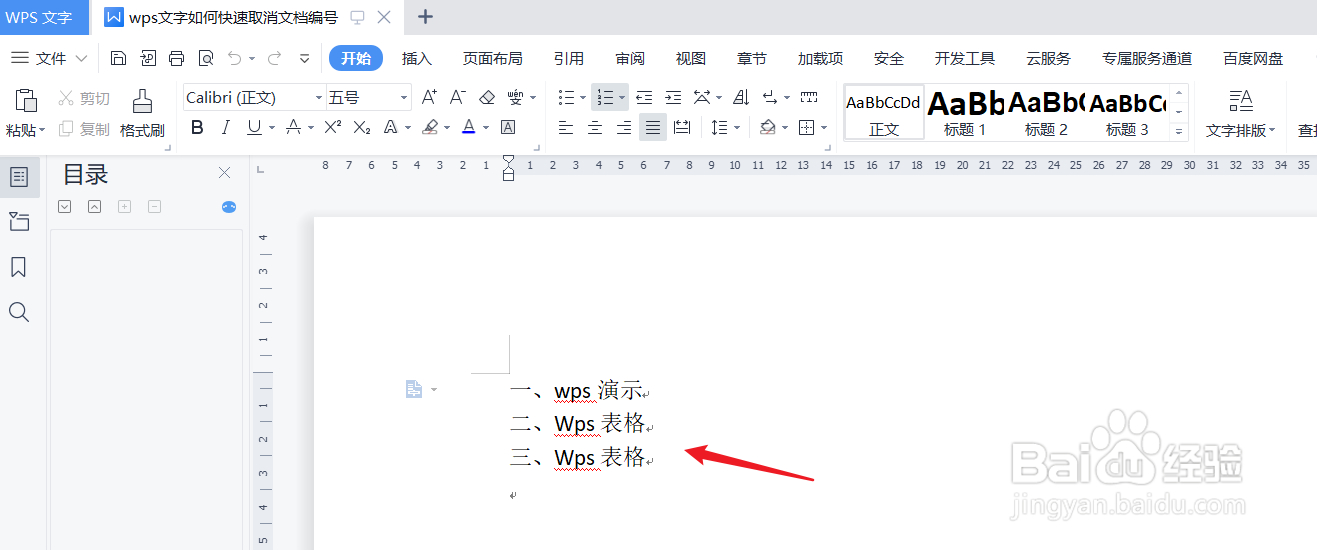Click the WPS 文字 home tab

(44, 17)
